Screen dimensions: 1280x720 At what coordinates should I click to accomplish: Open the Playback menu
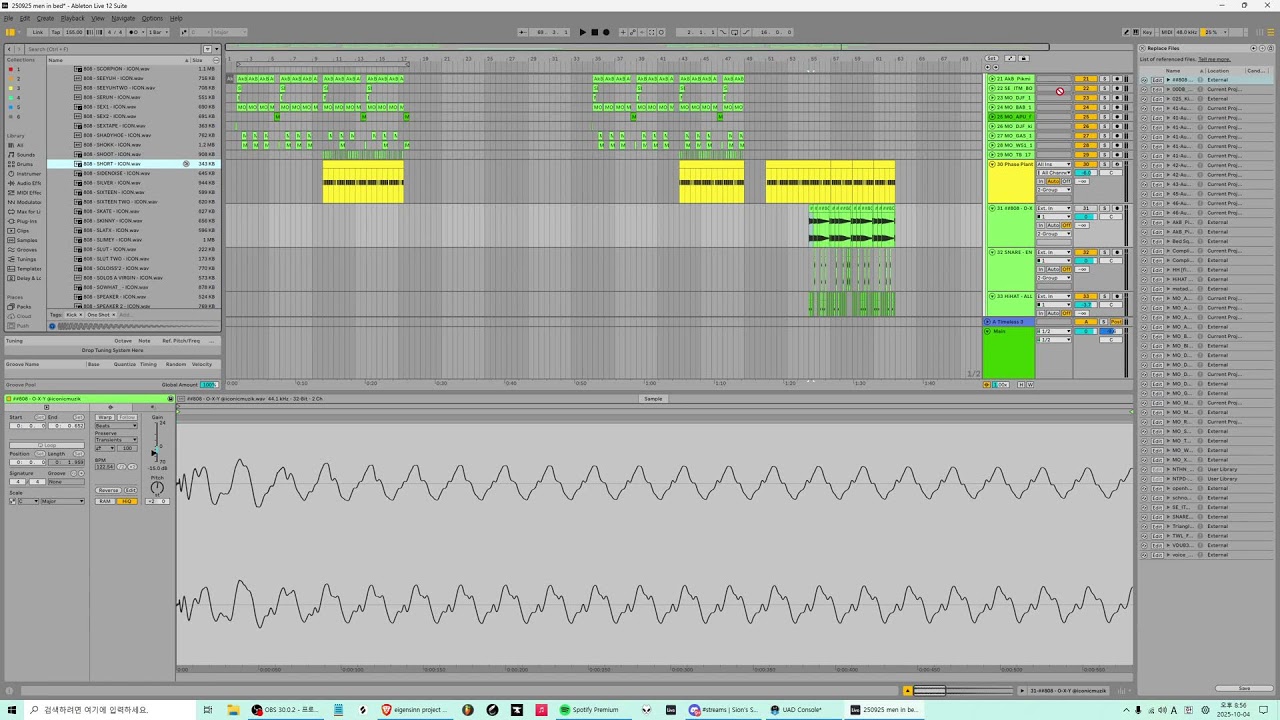[x=72, y=18]
